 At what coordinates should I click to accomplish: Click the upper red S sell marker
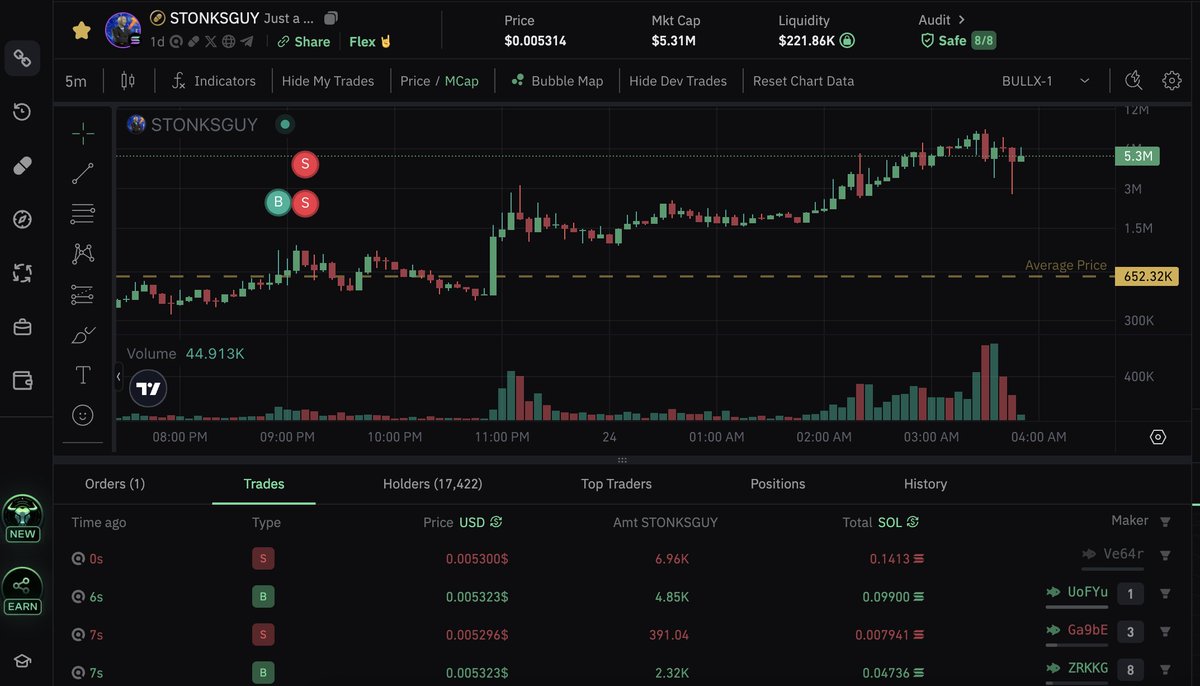(x=305, y=164)
